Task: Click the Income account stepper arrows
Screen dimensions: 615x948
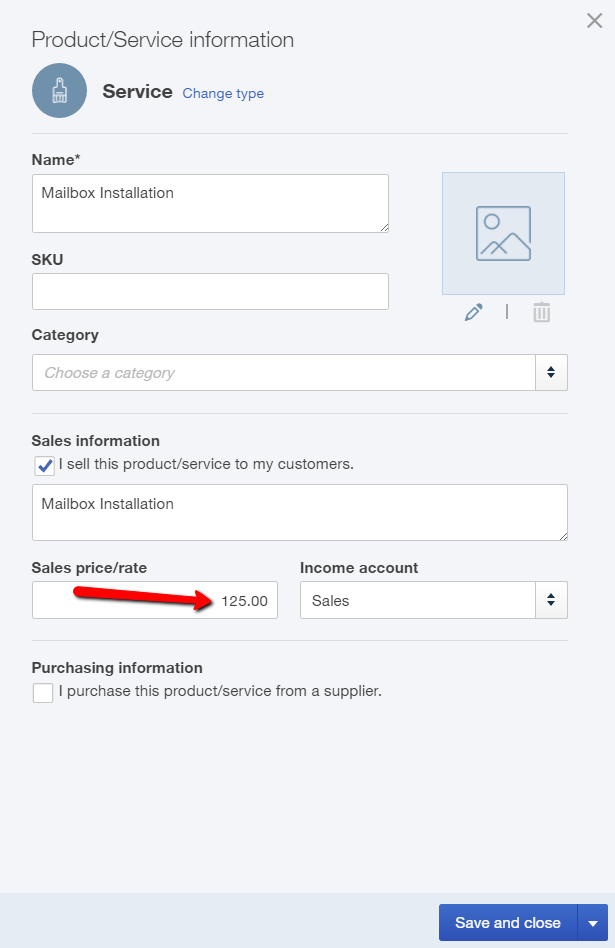Action: [551, 600]
